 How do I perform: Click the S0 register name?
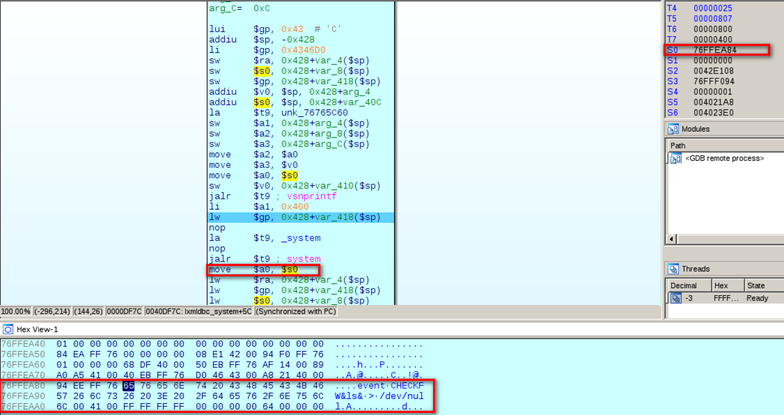pyautogui.click(x=672, y=50)
